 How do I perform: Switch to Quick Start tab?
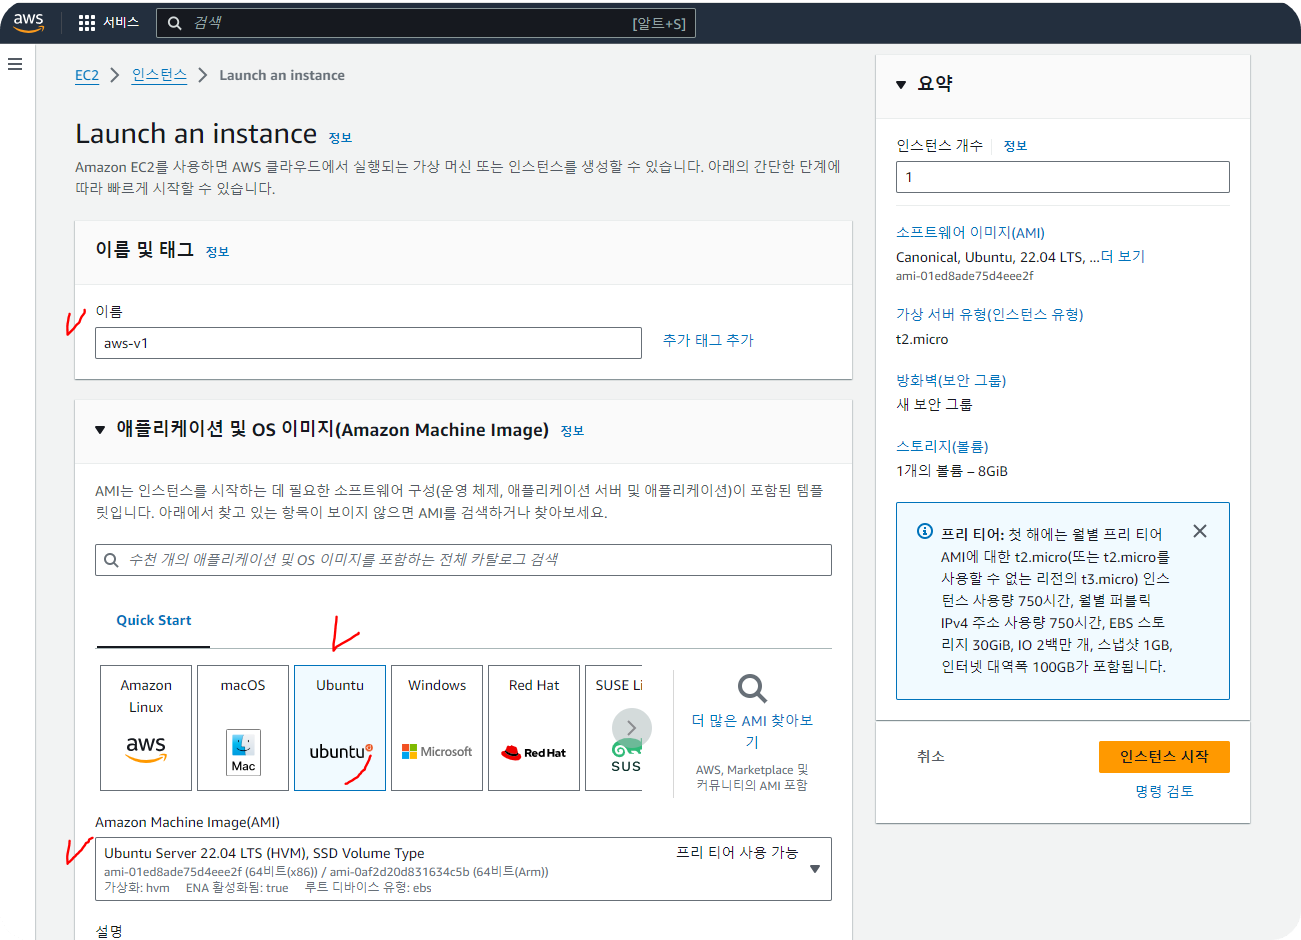153,620
